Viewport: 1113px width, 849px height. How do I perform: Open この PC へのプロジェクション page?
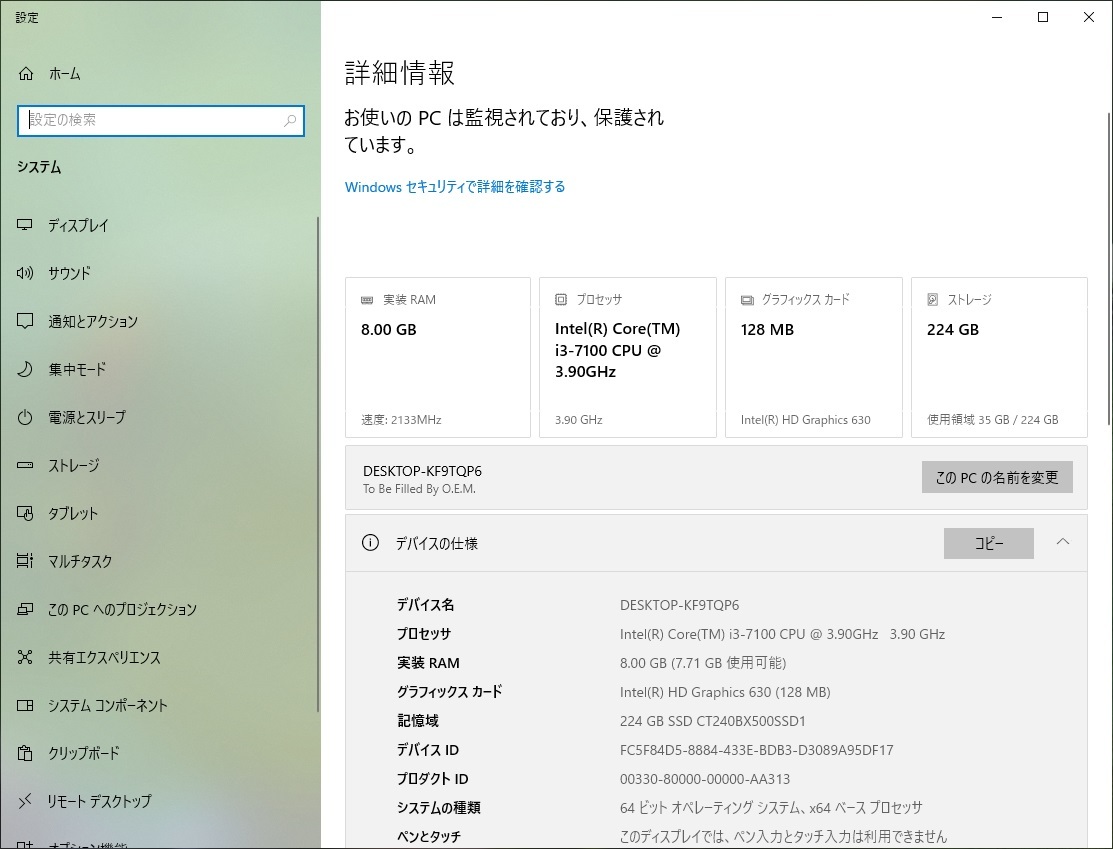point(122,610)
